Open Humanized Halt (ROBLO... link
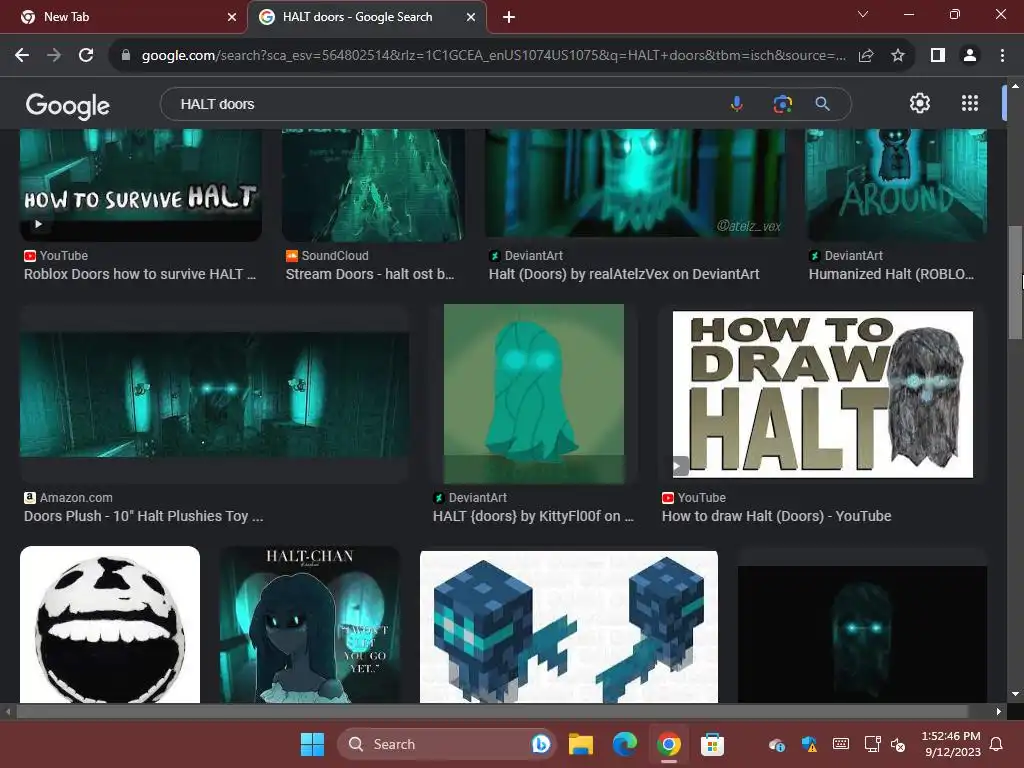The height and width of the screenshot is (768, 1024). point(891,274)
